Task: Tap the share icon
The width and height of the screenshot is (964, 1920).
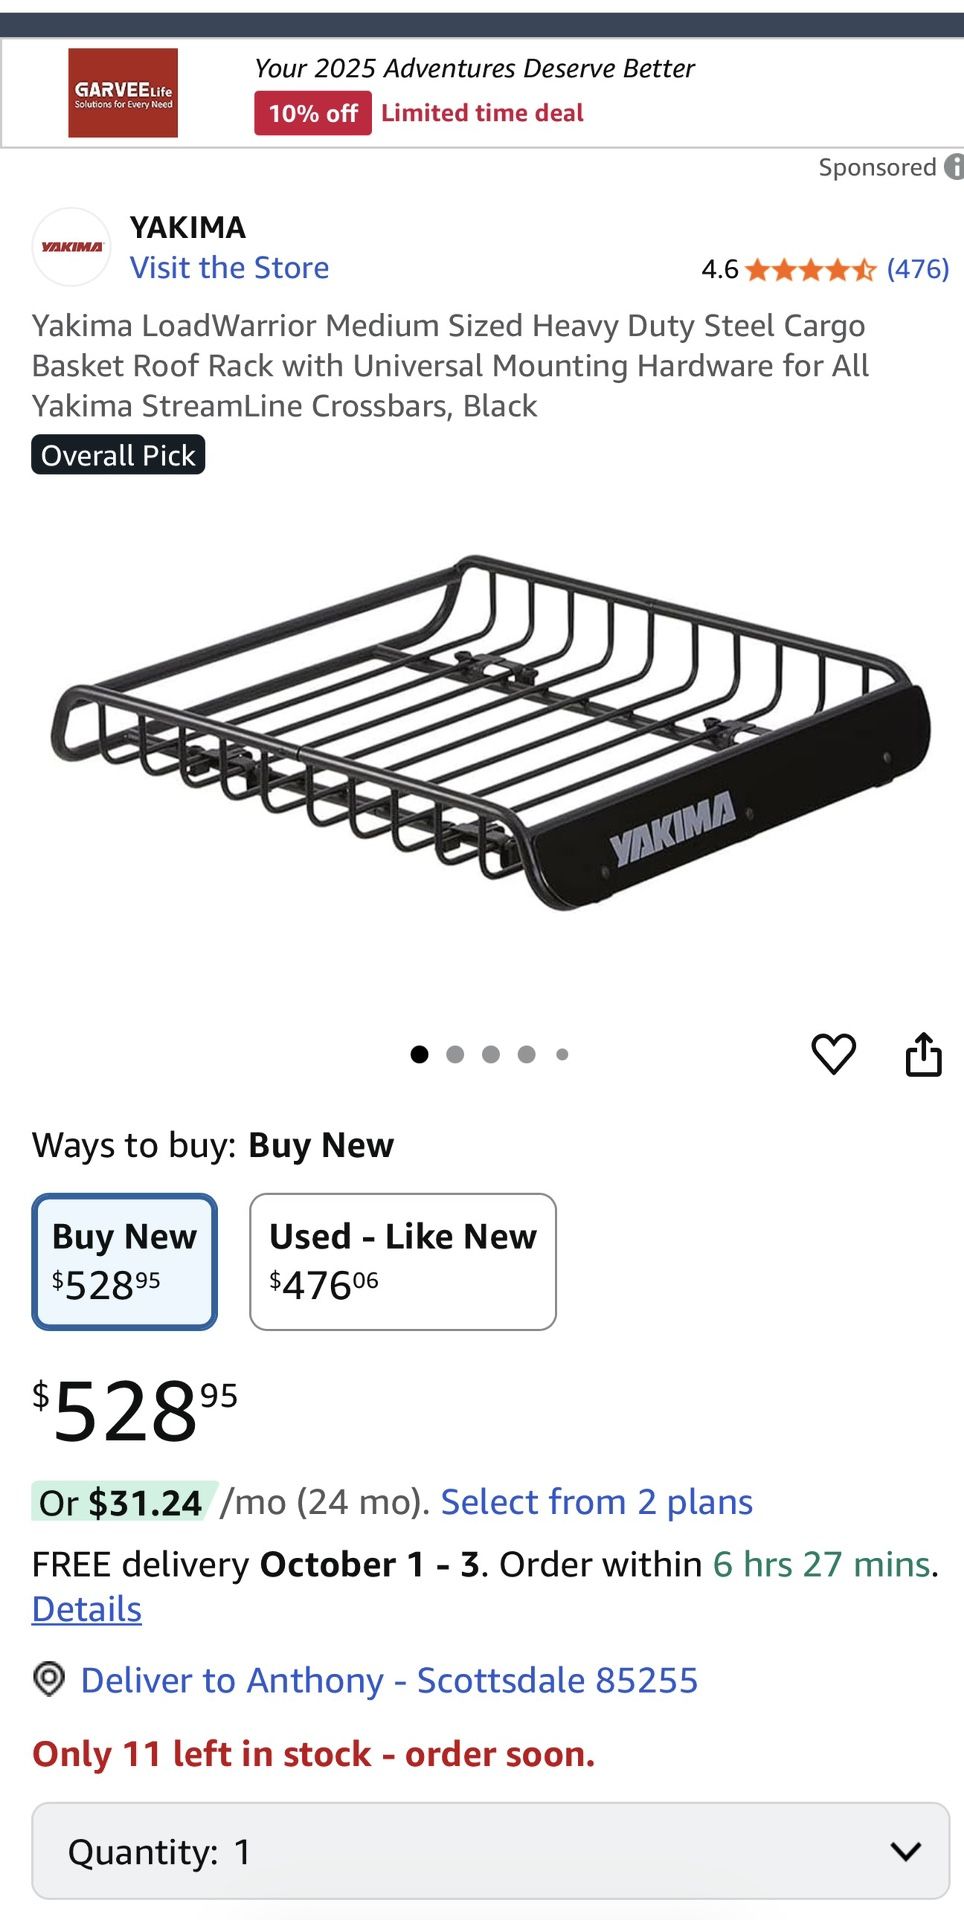Action: [x=923, y=1054]
